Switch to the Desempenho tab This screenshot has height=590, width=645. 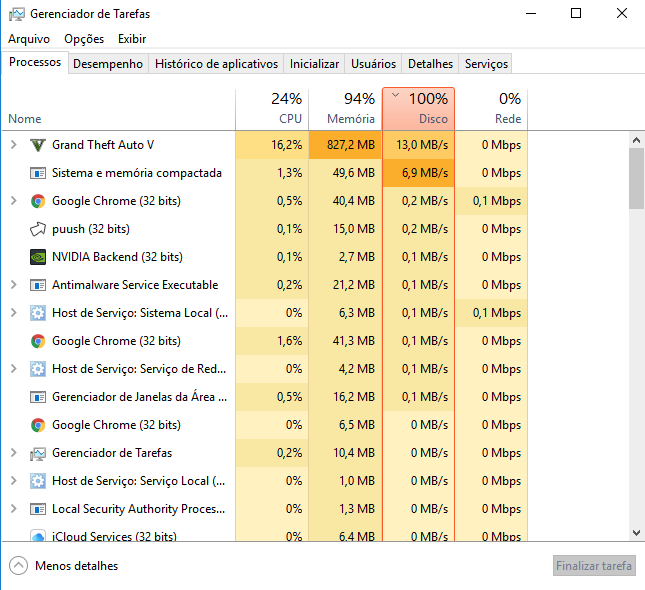[108, 64]
